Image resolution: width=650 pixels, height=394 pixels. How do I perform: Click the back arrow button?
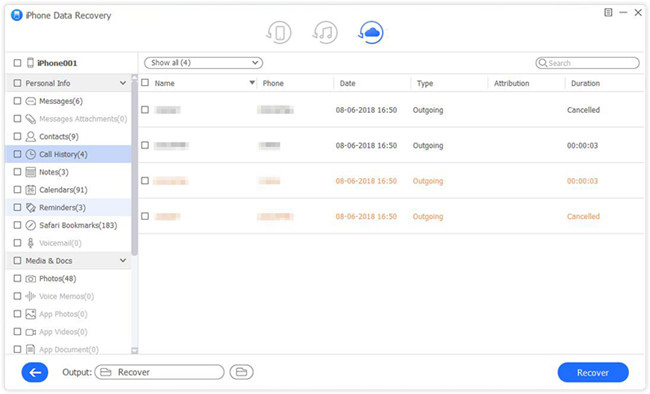pyautogui.click(x=35, y=372)
